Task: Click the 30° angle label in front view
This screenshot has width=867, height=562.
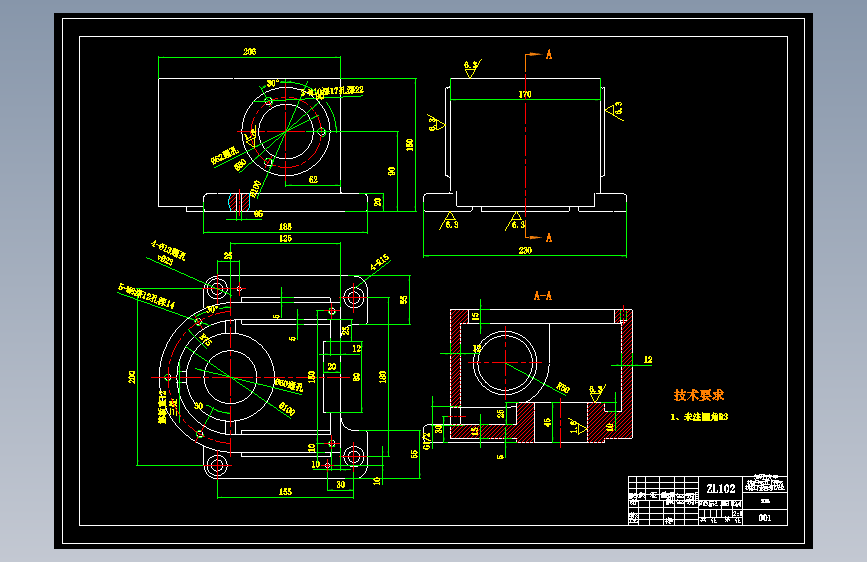Action: [273, 83]
